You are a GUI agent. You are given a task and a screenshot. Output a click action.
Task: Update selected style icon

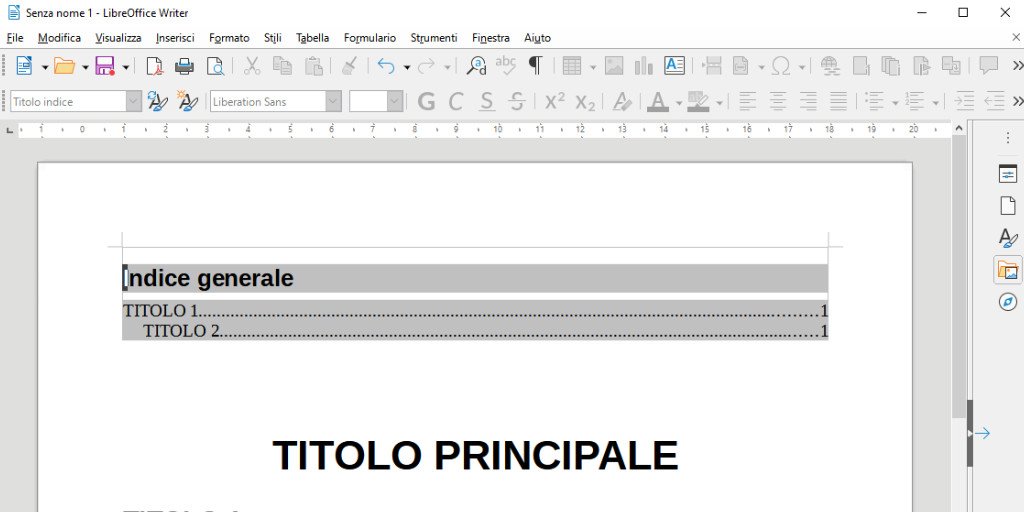click(157, 101)
